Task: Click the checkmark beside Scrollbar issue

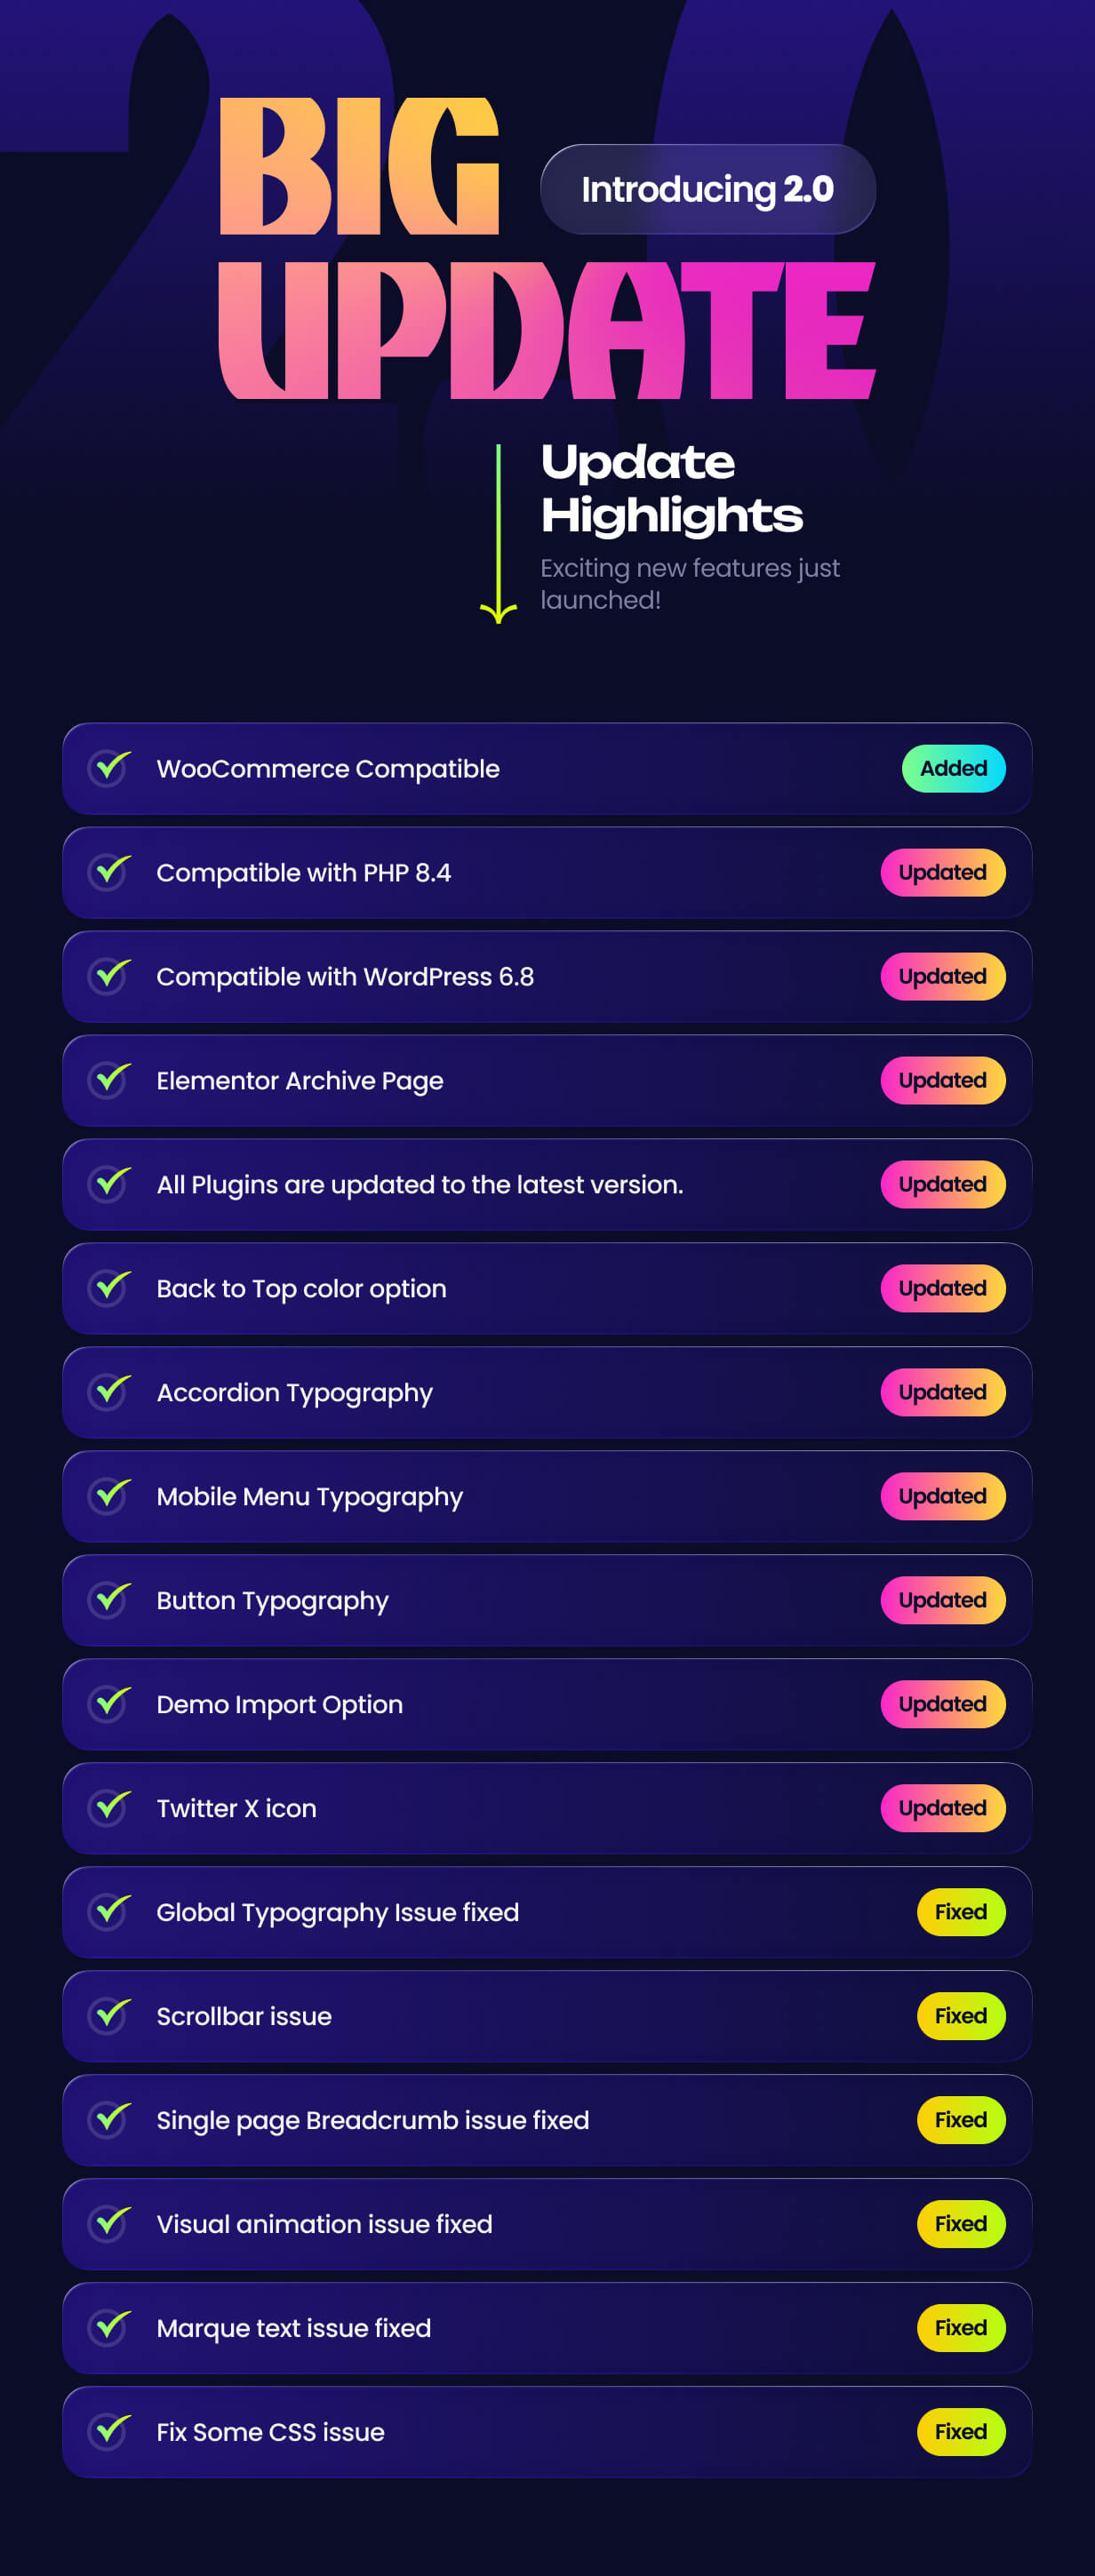Action: (109, 2016)
